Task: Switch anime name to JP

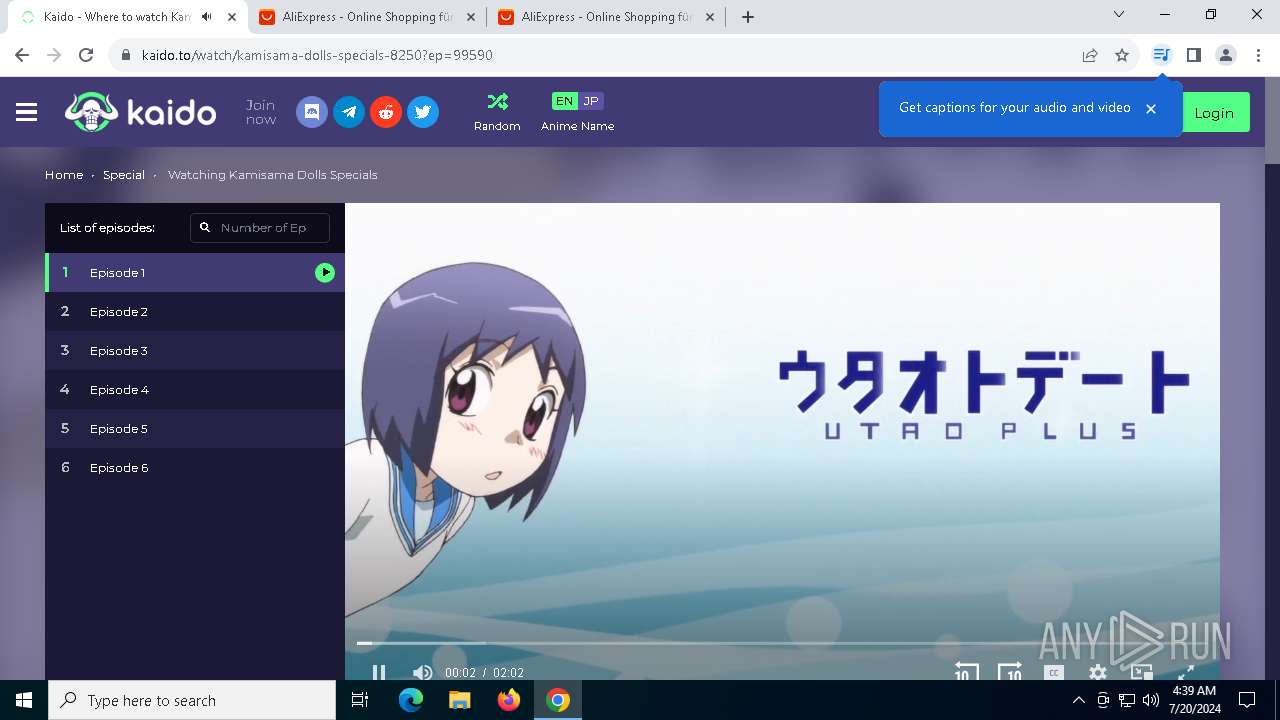Action: point(591,101)
